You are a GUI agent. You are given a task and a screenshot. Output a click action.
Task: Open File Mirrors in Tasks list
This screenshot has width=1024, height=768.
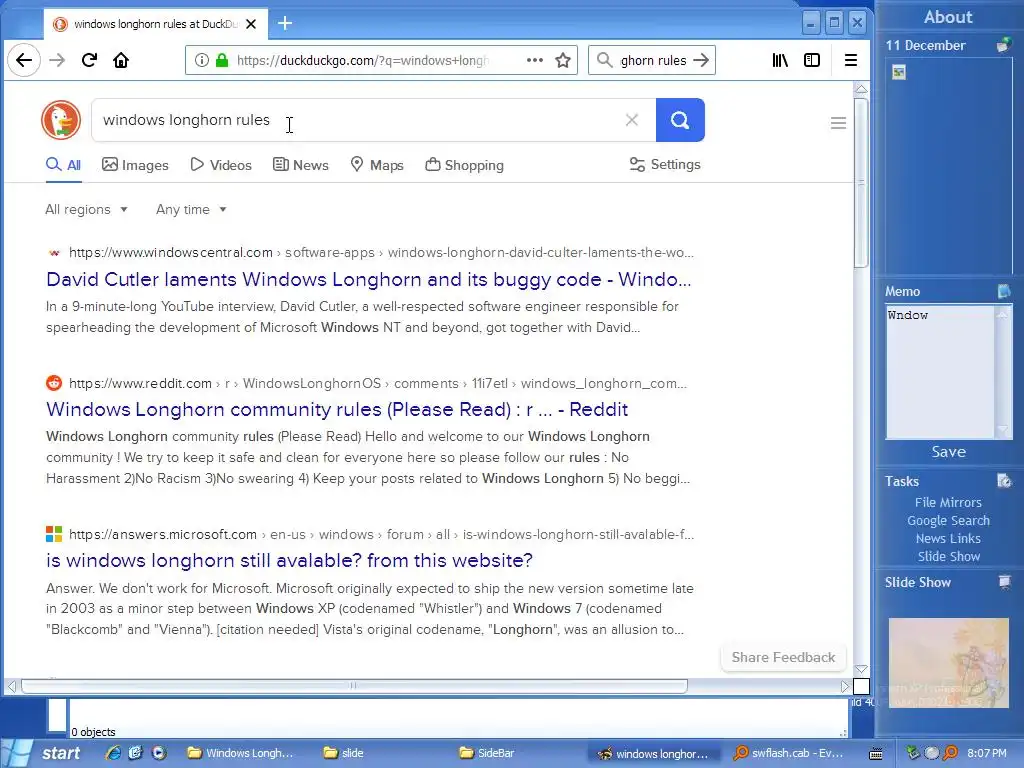point(948,502)
